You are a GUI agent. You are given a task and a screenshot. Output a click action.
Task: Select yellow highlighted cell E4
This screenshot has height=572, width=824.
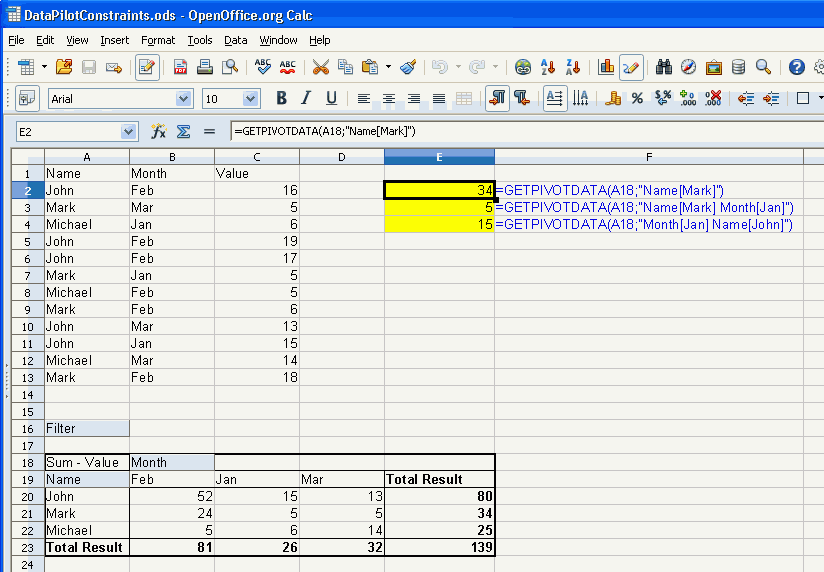[439, 225]
